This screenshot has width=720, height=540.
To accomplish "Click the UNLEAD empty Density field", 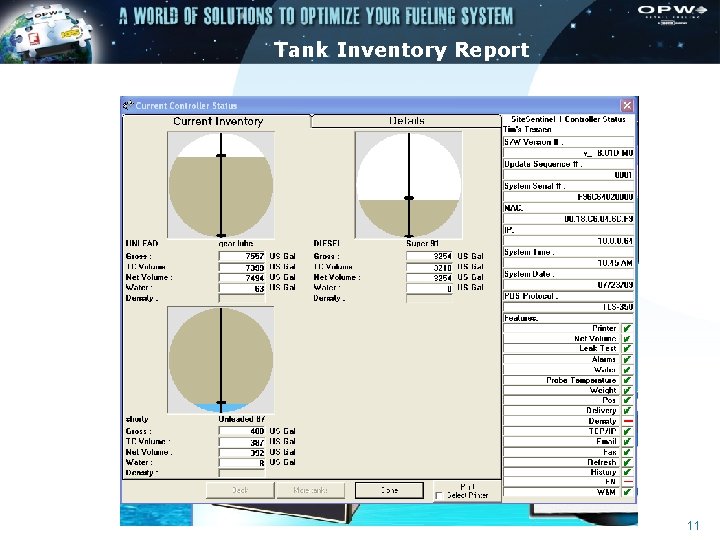I will coord(242,298).
